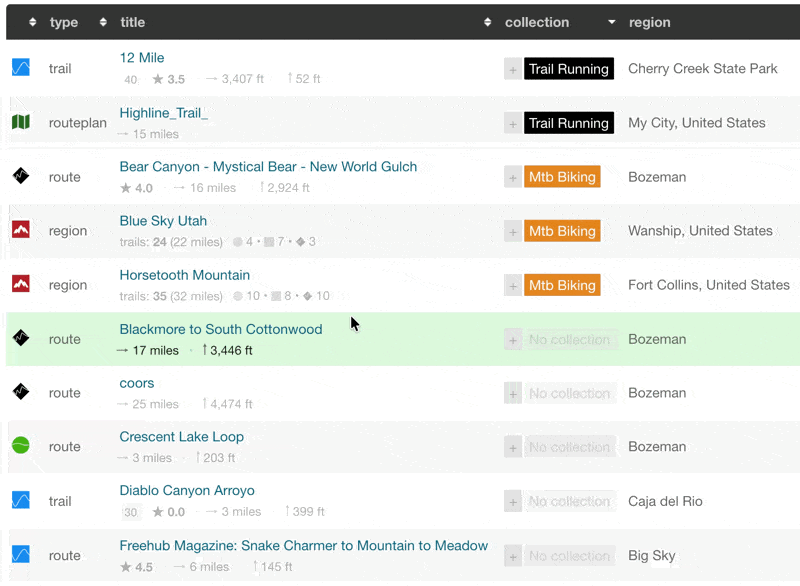Sort by collection column header
This screenshot has height=586, width=800.
[537, 22]
